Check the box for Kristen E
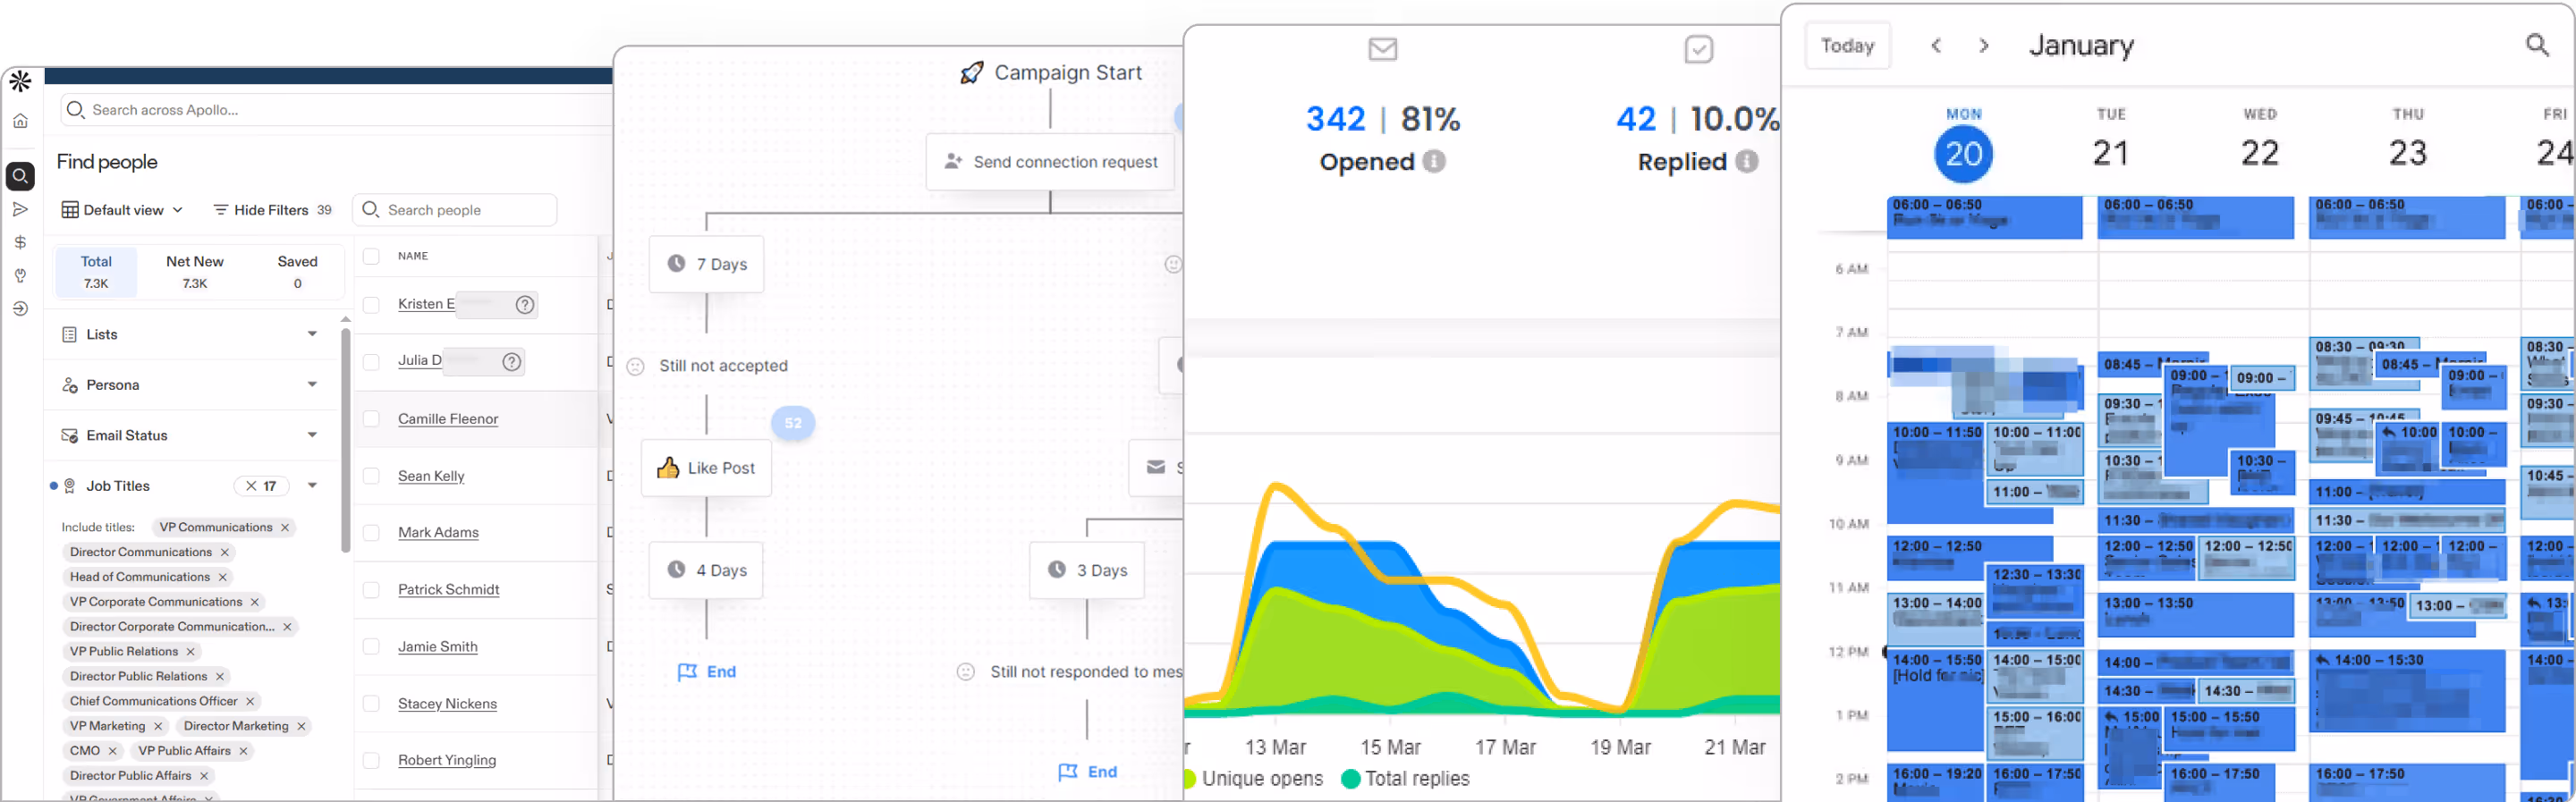The height and width of the screenshot is (802, 2576). pos(371,305)
